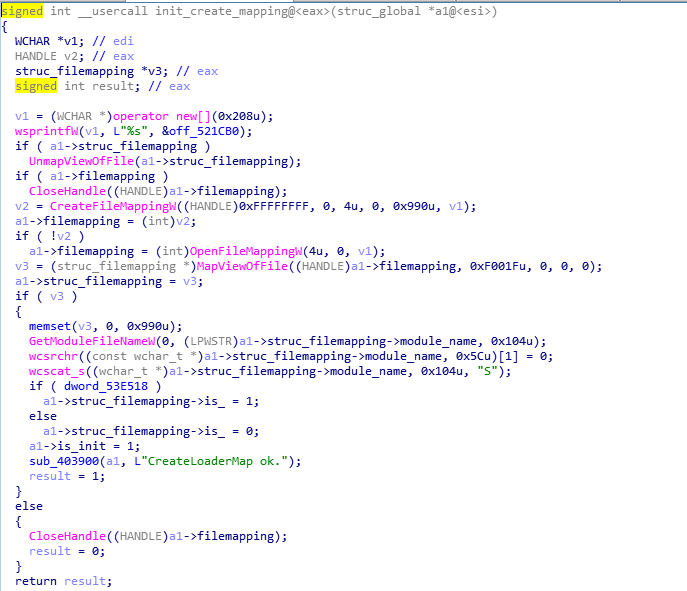Click the 'return result;' statement
This screenshot has width=687, height=591.
[64, 581]
